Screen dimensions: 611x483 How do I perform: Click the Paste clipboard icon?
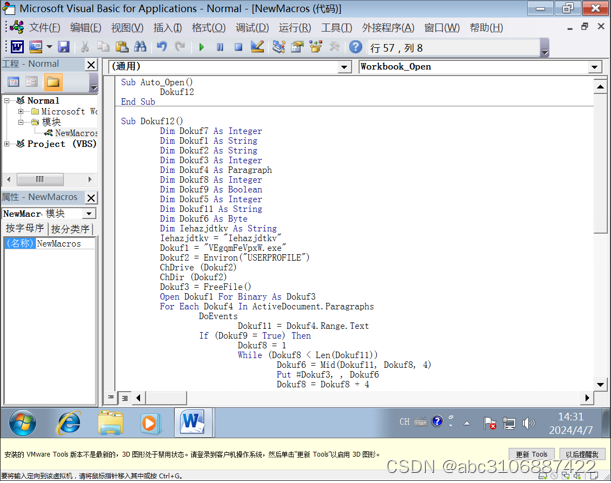click(122, 47)
